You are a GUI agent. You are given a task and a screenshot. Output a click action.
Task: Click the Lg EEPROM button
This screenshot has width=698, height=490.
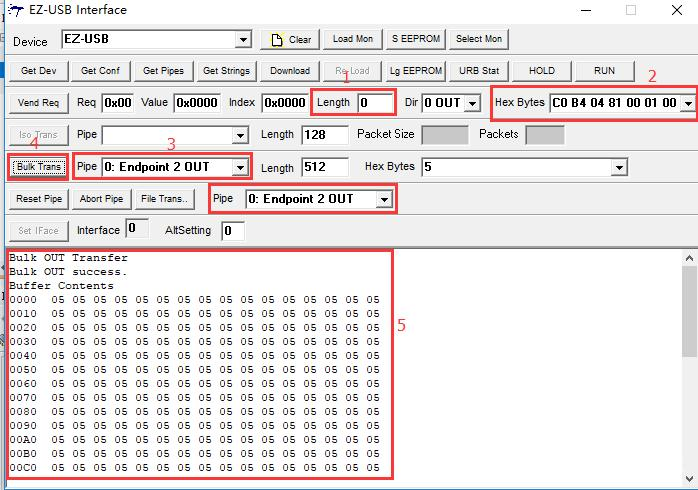click(x=416, y=71)
